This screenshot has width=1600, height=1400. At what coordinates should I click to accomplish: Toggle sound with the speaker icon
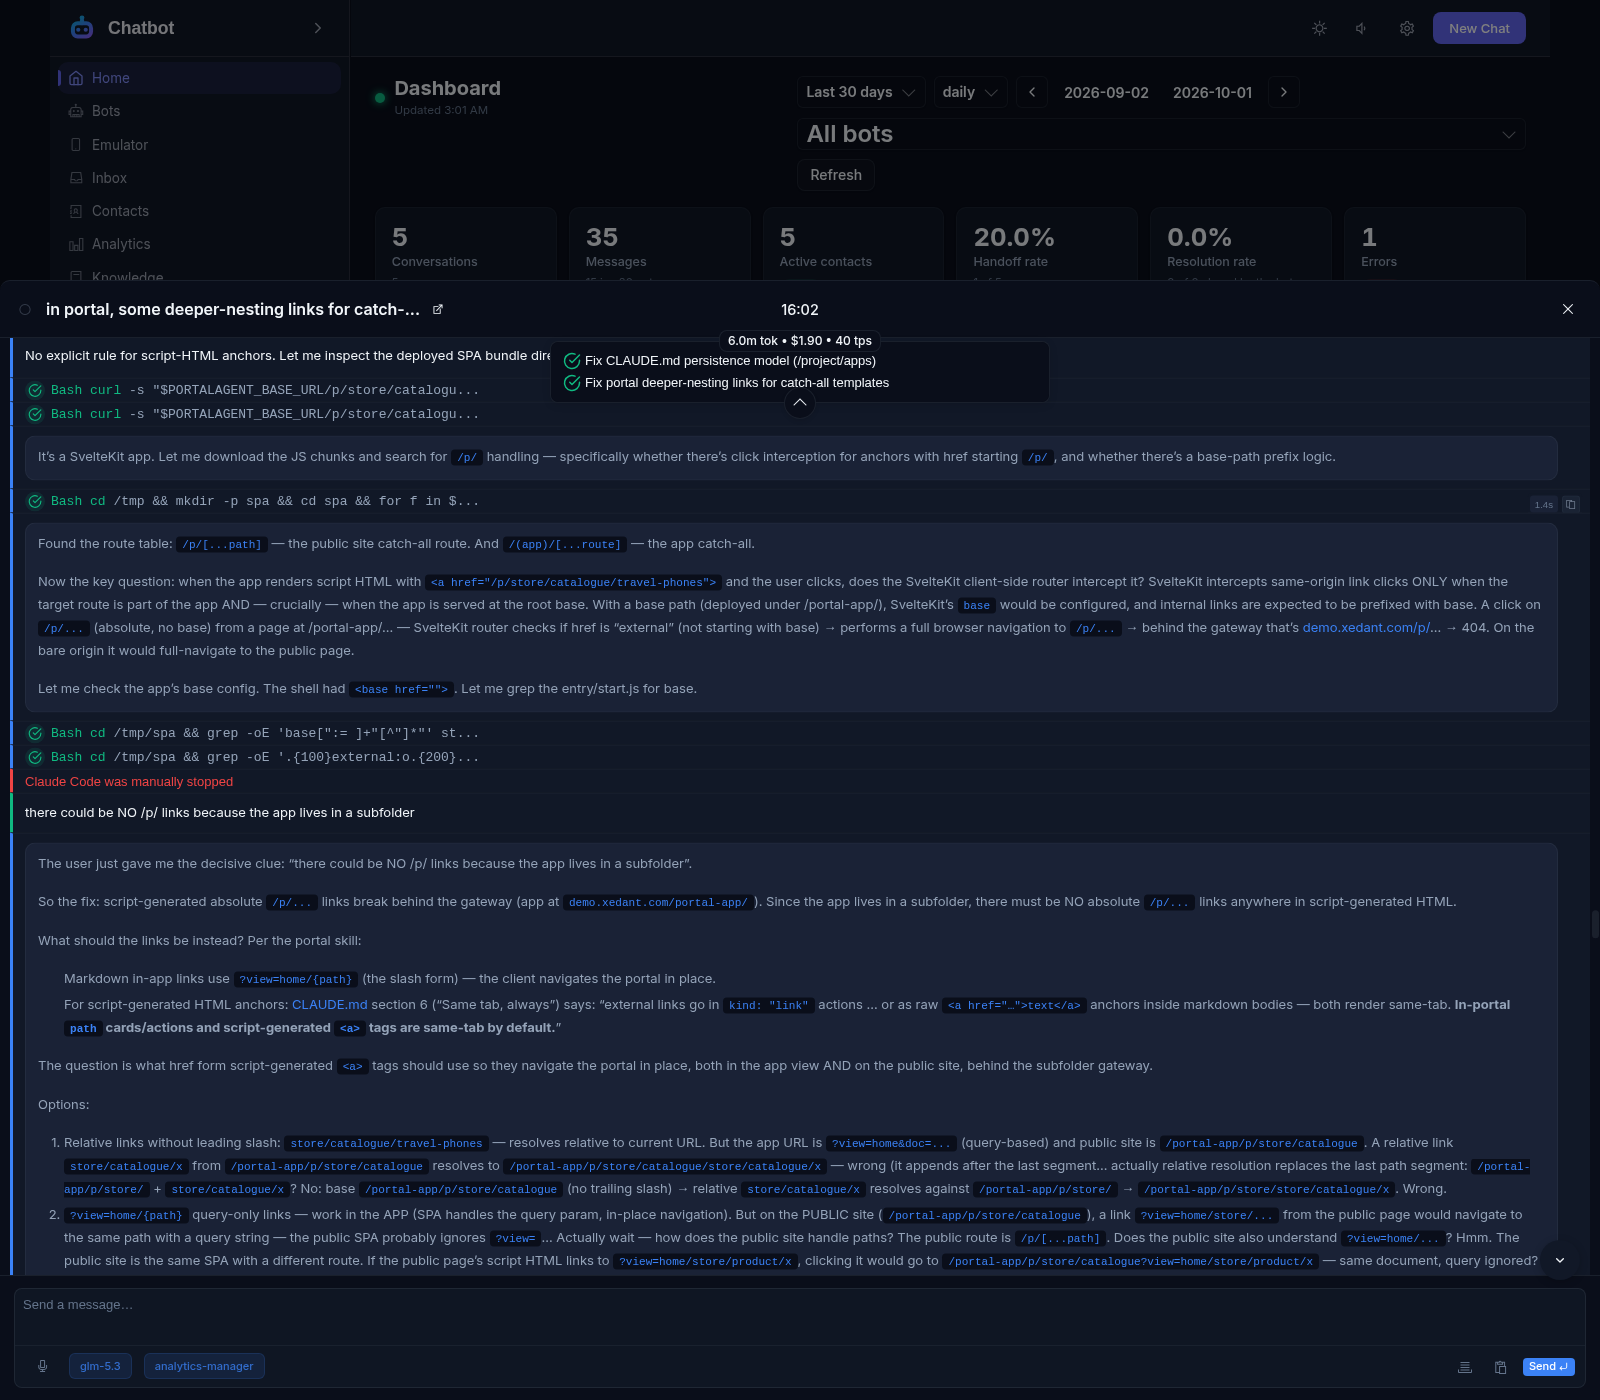coord(1362,28)
